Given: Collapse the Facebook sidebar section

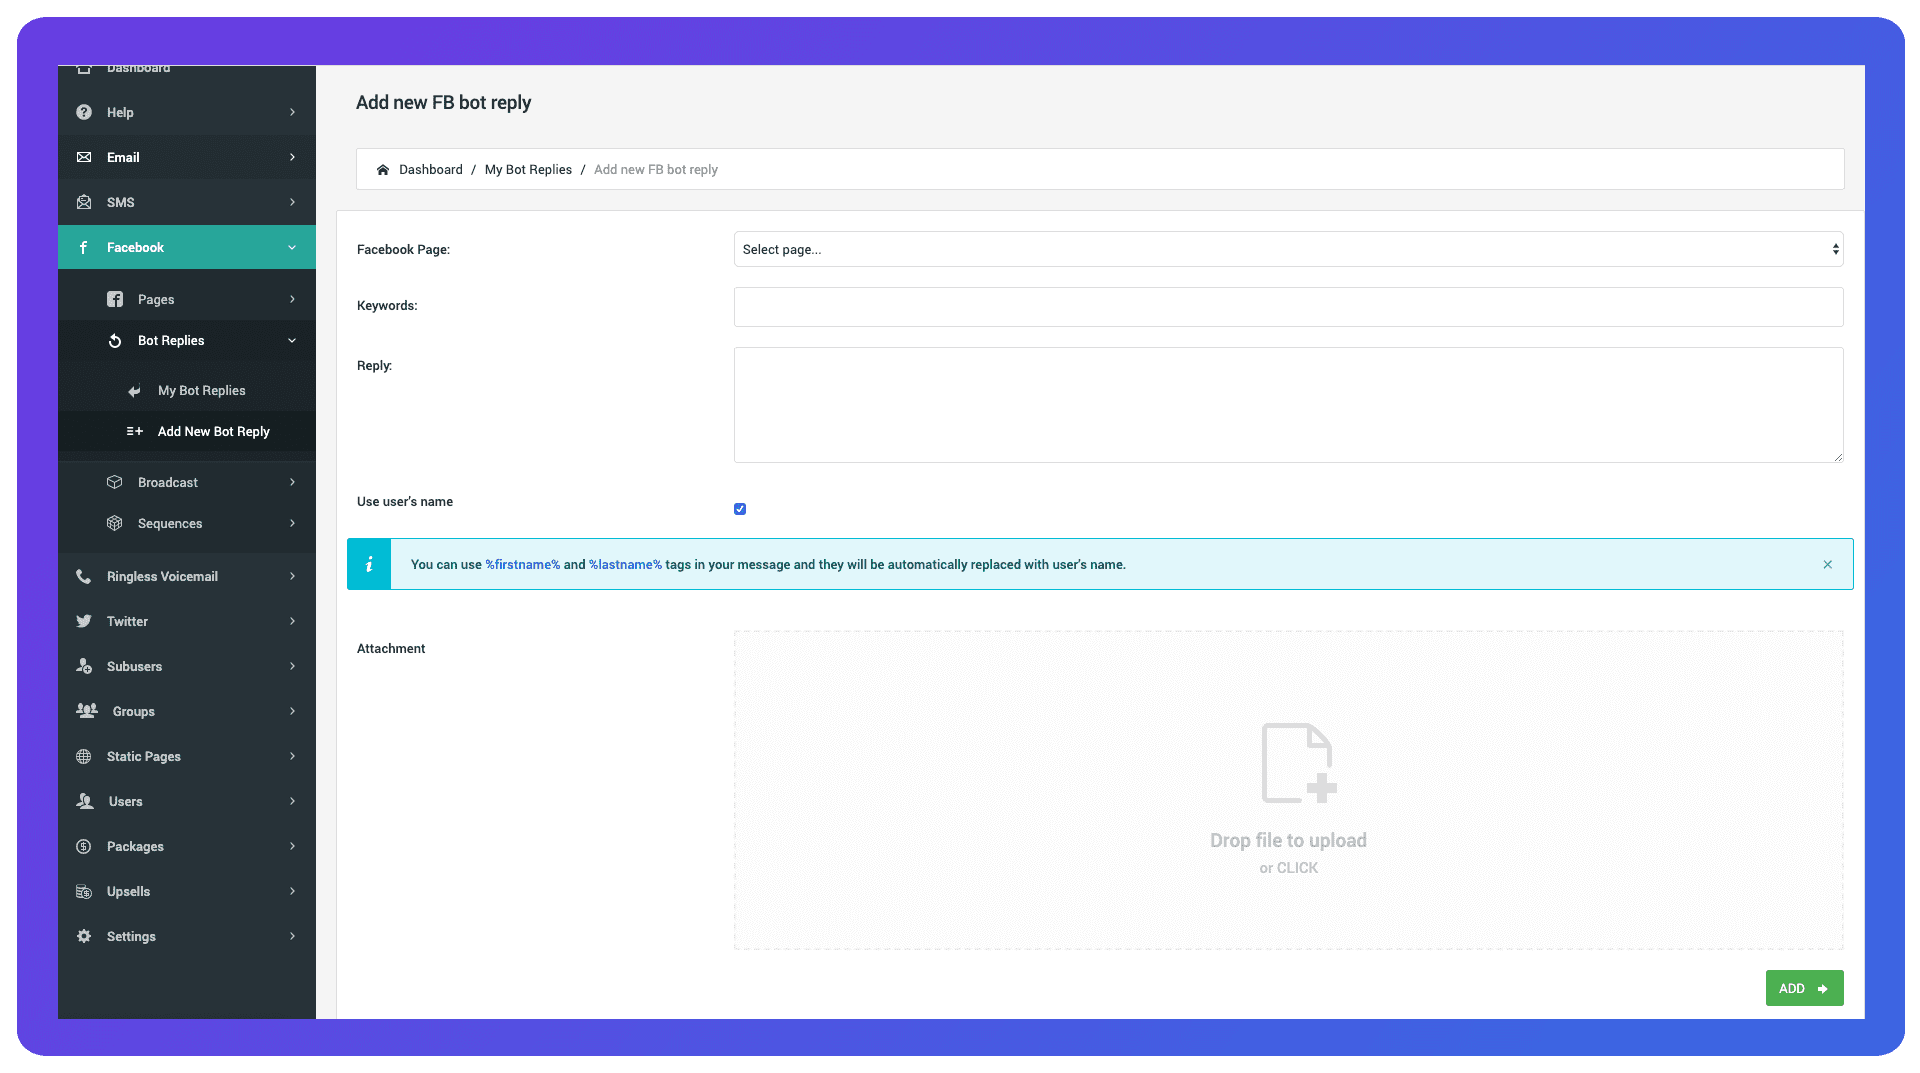Looking at the screenshot, I should (292, 248).
